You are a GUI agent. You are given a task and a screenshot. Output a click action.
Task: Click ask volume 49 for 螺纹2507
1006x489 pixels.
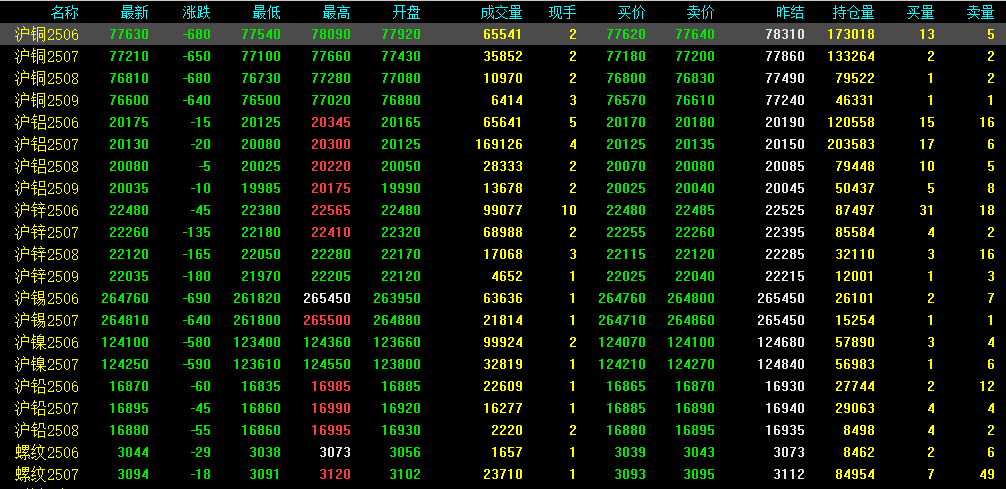pos(987,474)
